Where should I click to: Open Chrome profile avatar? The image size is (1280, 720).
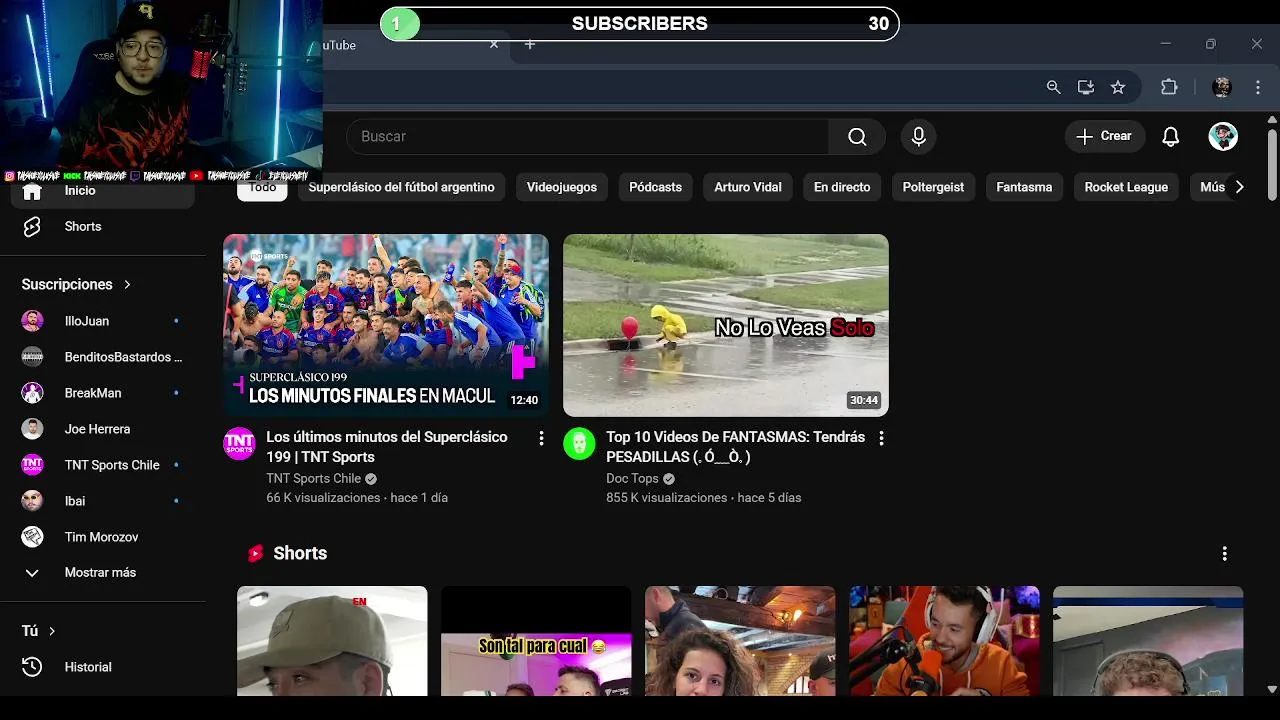pyautogui.click(x=1222, y=87)
